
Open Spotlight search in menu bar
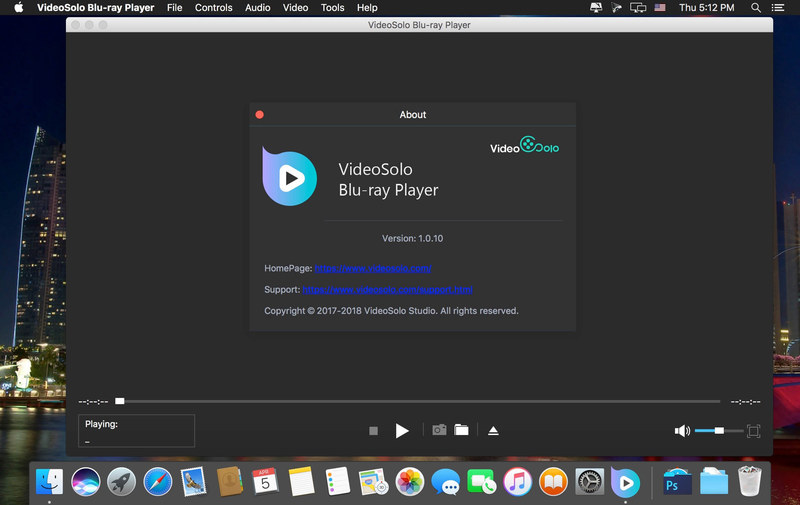pyautogui.click(x=756, y=8)
